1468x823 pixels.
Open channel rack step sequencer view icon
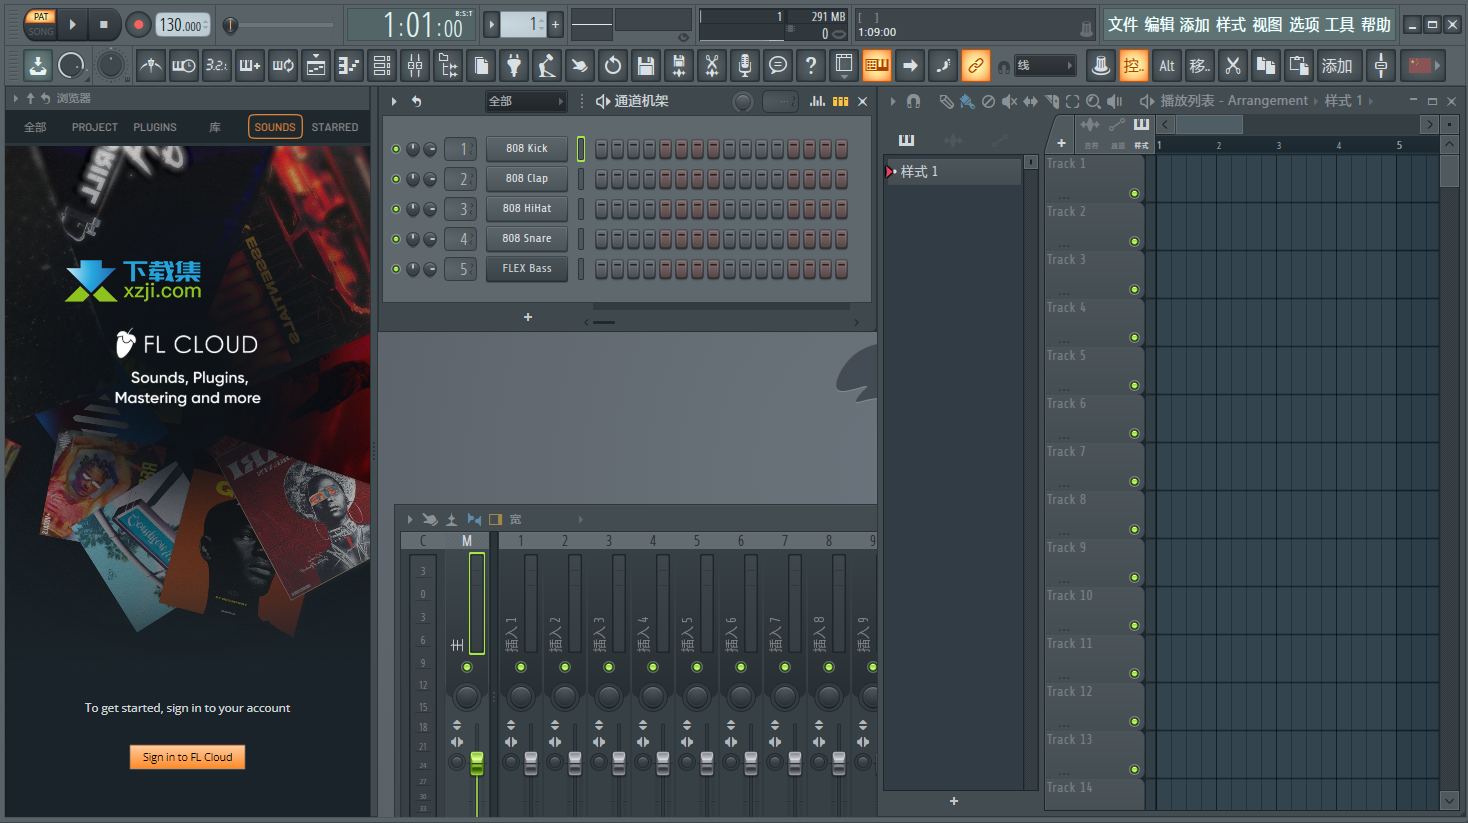pyautogui.click(x=841, y=101)
